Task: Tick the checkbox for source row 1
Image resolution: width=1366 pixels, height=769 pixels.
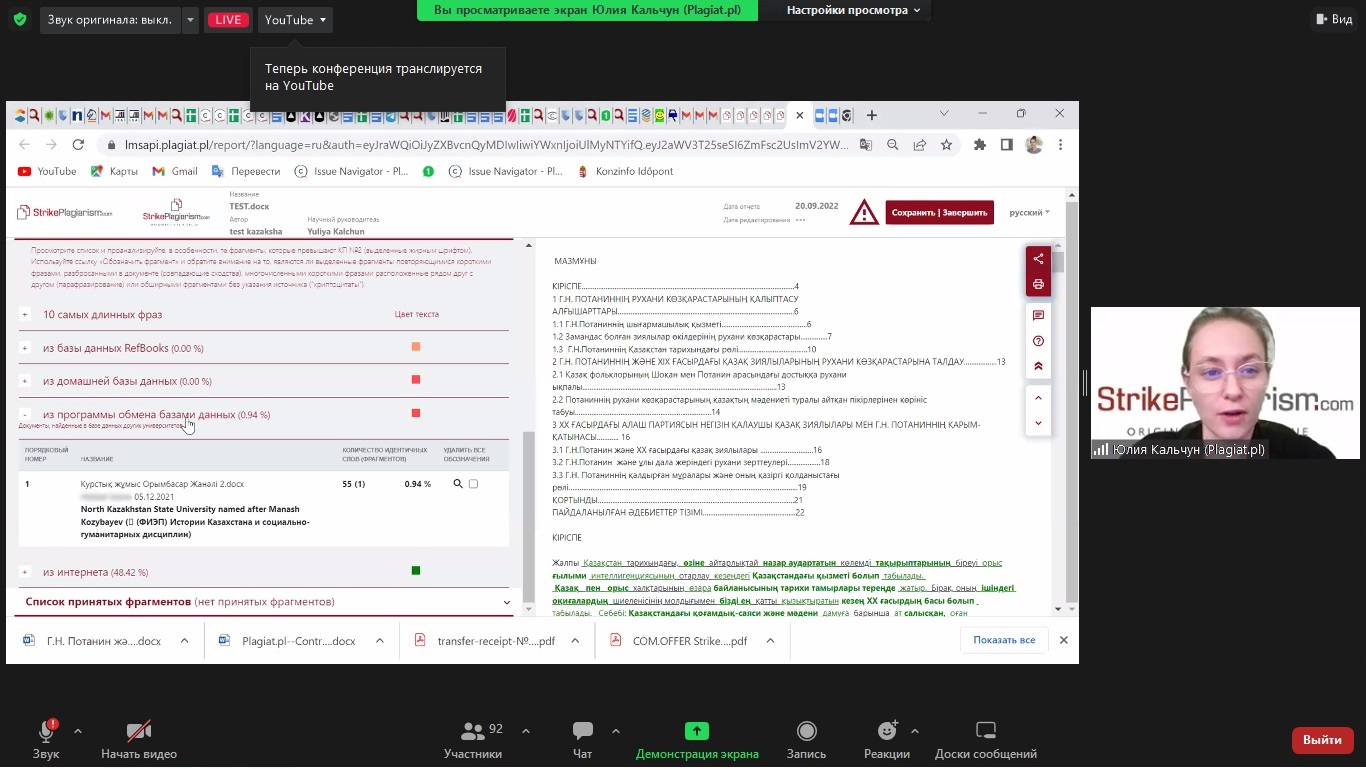Action: click(x=473, y=484)
